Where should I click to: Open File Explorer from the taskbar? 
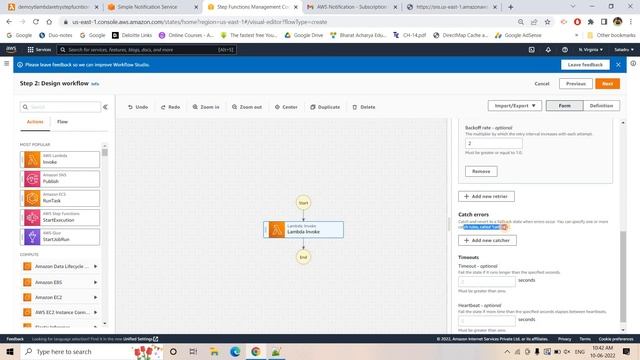(214, 351)
